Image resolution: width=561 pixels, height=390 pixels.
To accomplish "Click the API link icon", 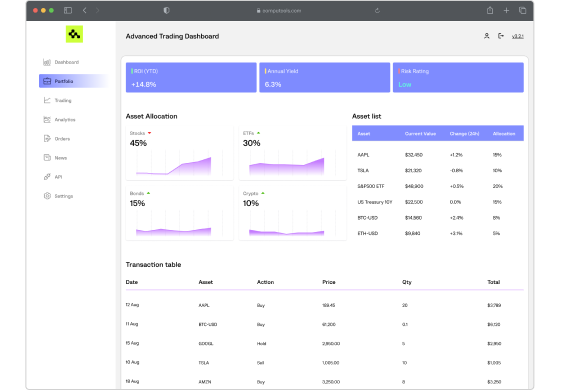I will pos(47,177).
